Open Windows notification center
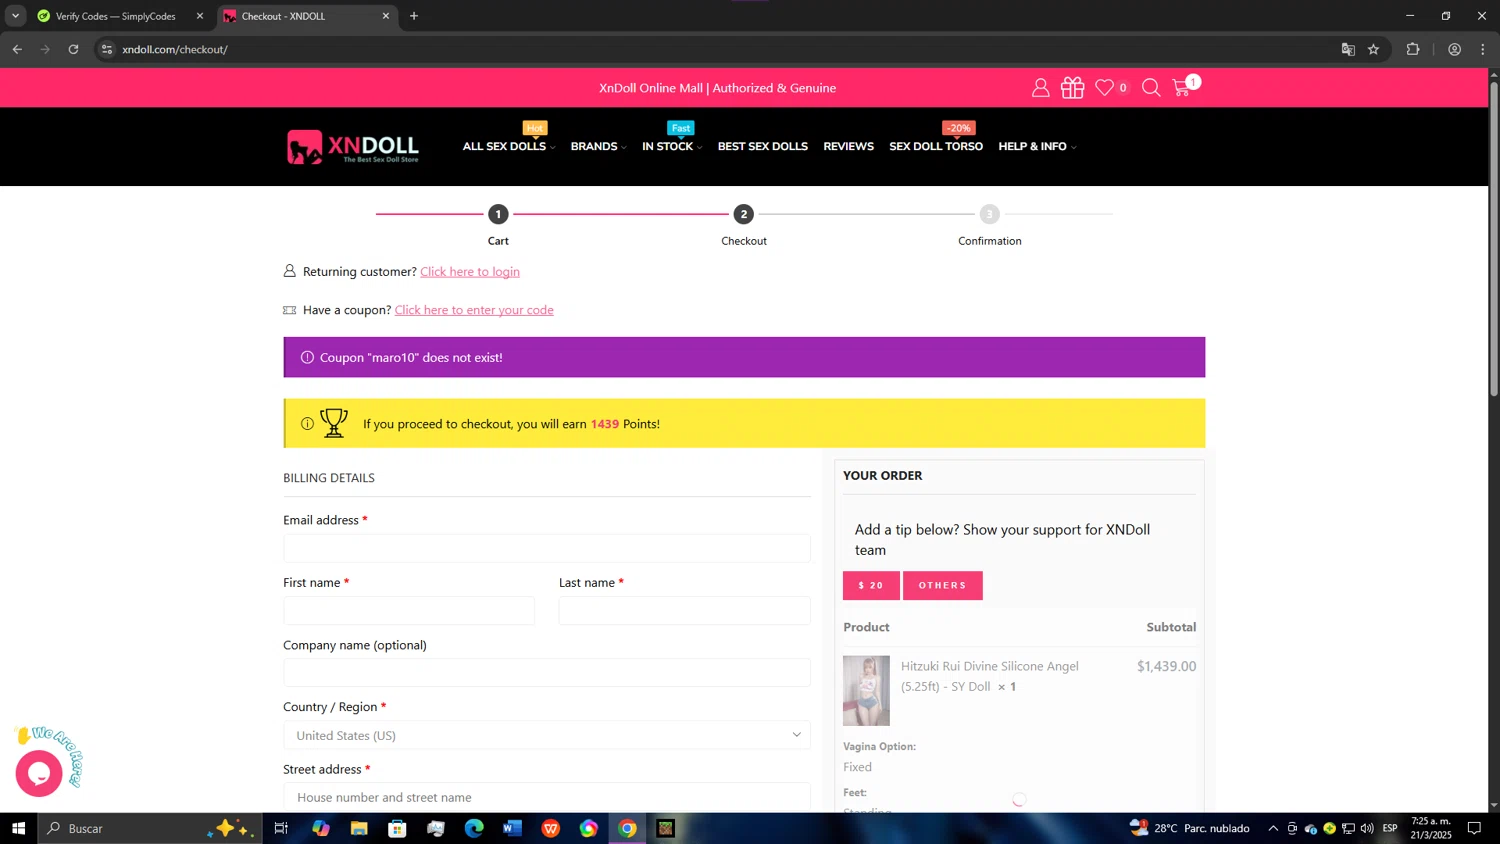The height and width of the screenshot is (844, 1500). (1474, 828)
